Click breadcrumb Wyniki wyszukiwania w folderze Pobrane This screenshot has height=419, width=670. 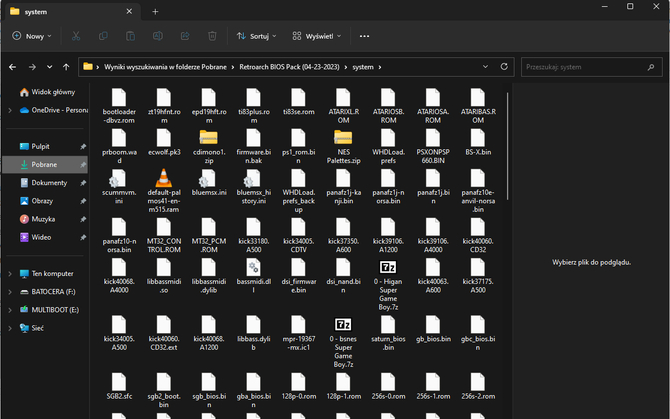coord(165,67)
